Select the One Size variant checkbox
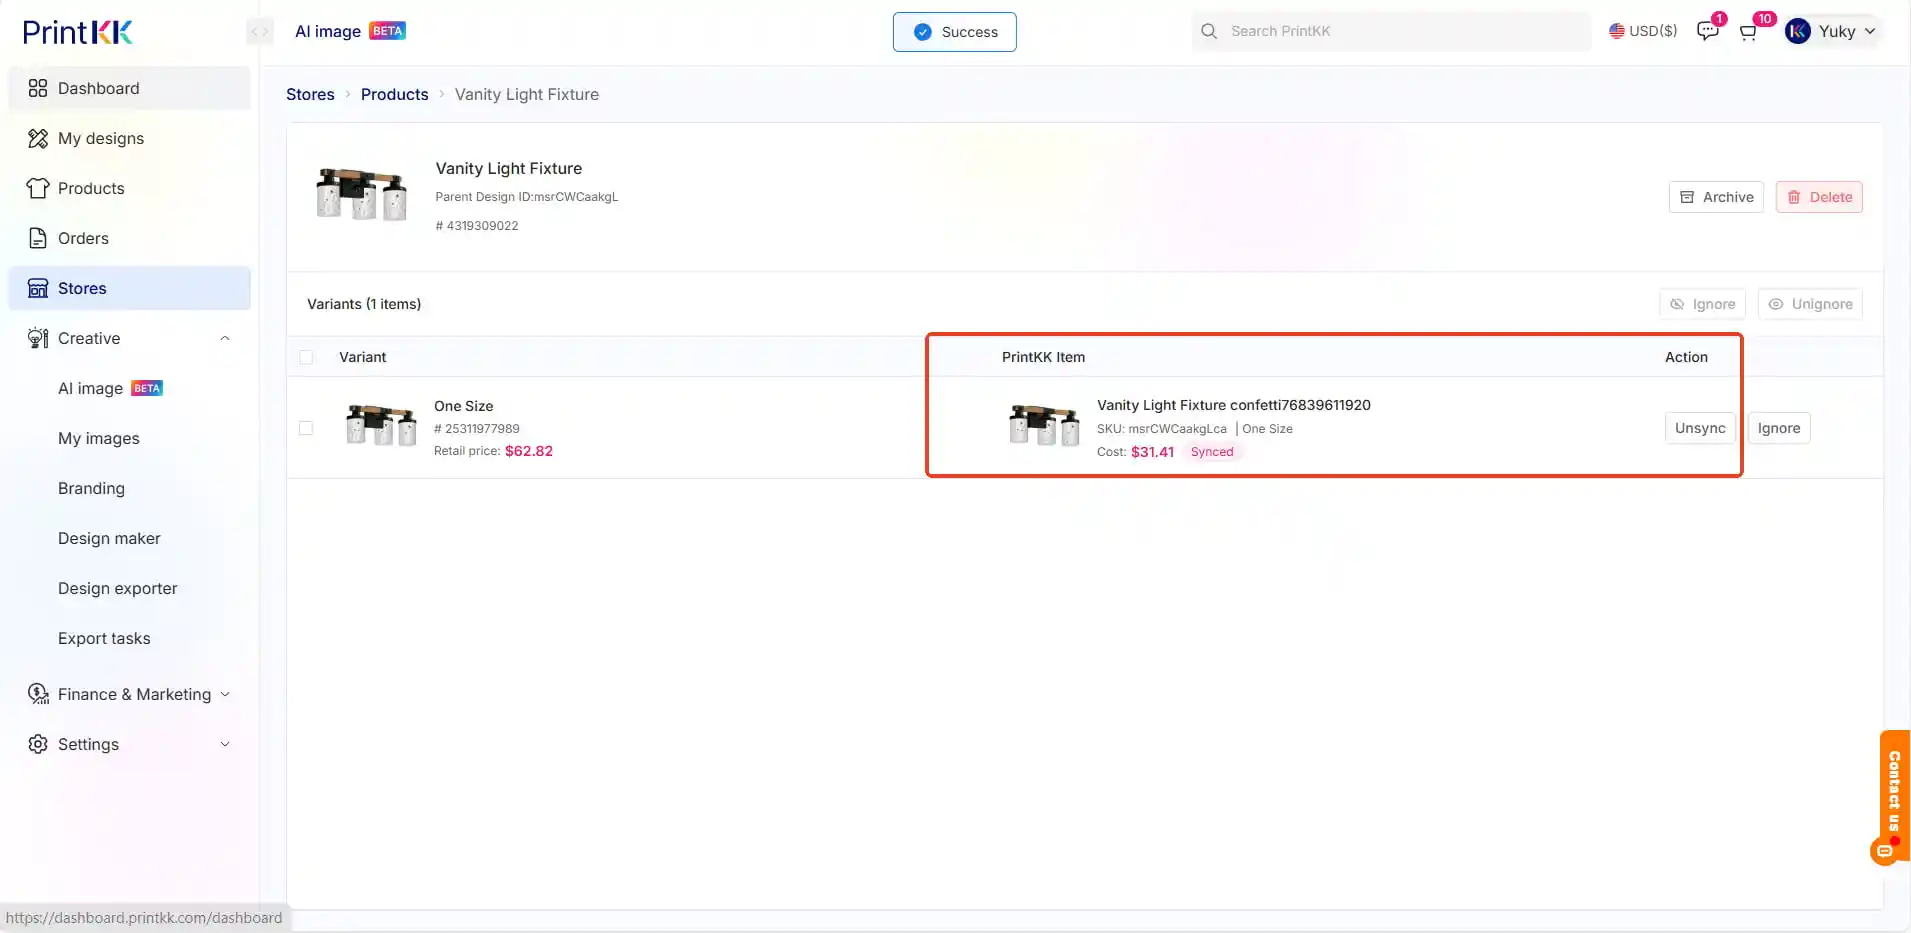This screenshot has height=933, width=1911. tap(306, 428)
